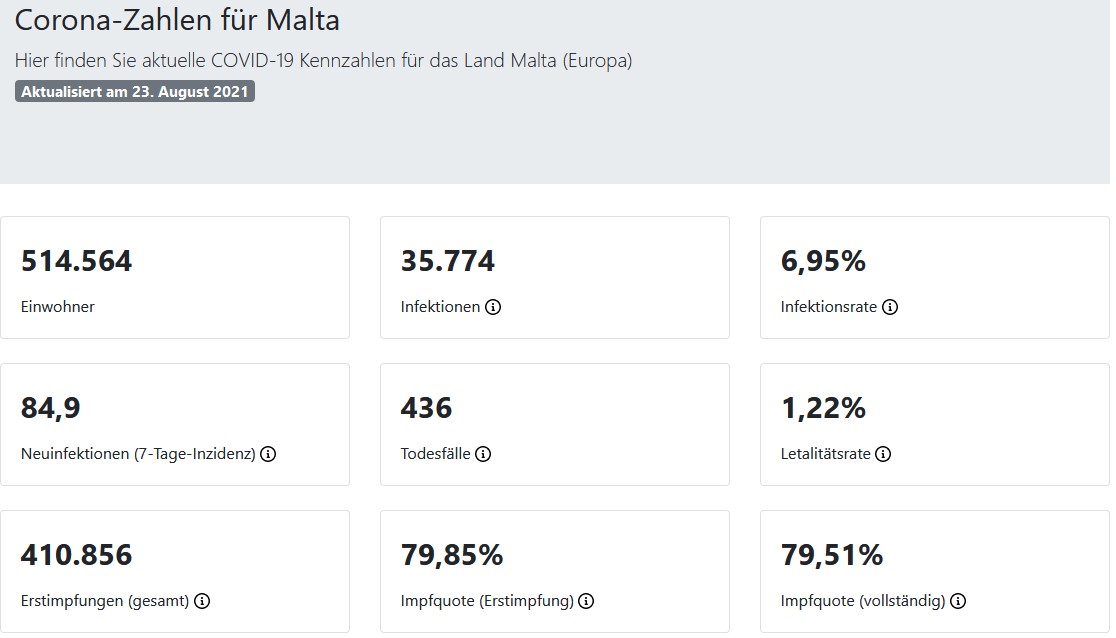This screenshot has height=638, width=1116.
Task: Click the info icon next to Infektionen
Action: pyautogui.click(x=493, y=307)
